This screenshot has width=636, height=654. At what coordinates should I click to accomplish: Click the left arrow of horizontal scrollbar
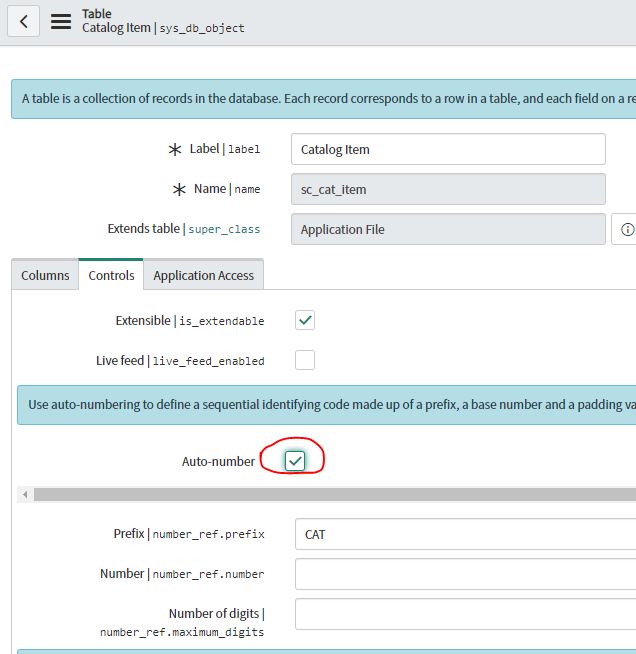click(x=25, y=495)
